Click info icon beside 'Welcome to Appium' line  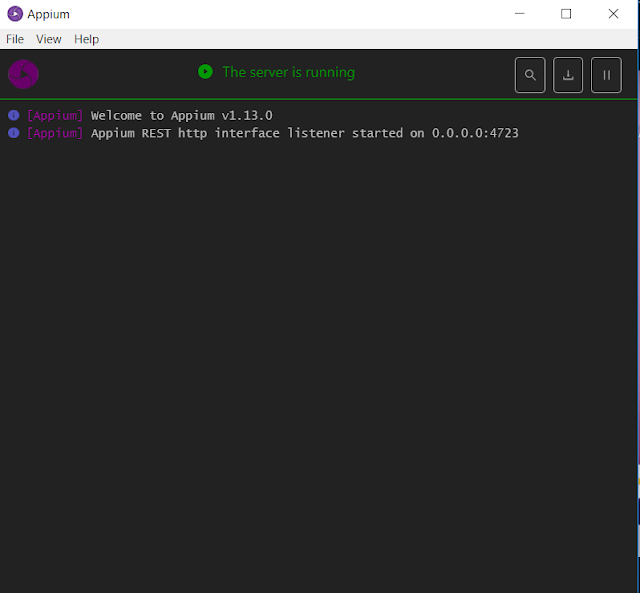pos(13,115)
